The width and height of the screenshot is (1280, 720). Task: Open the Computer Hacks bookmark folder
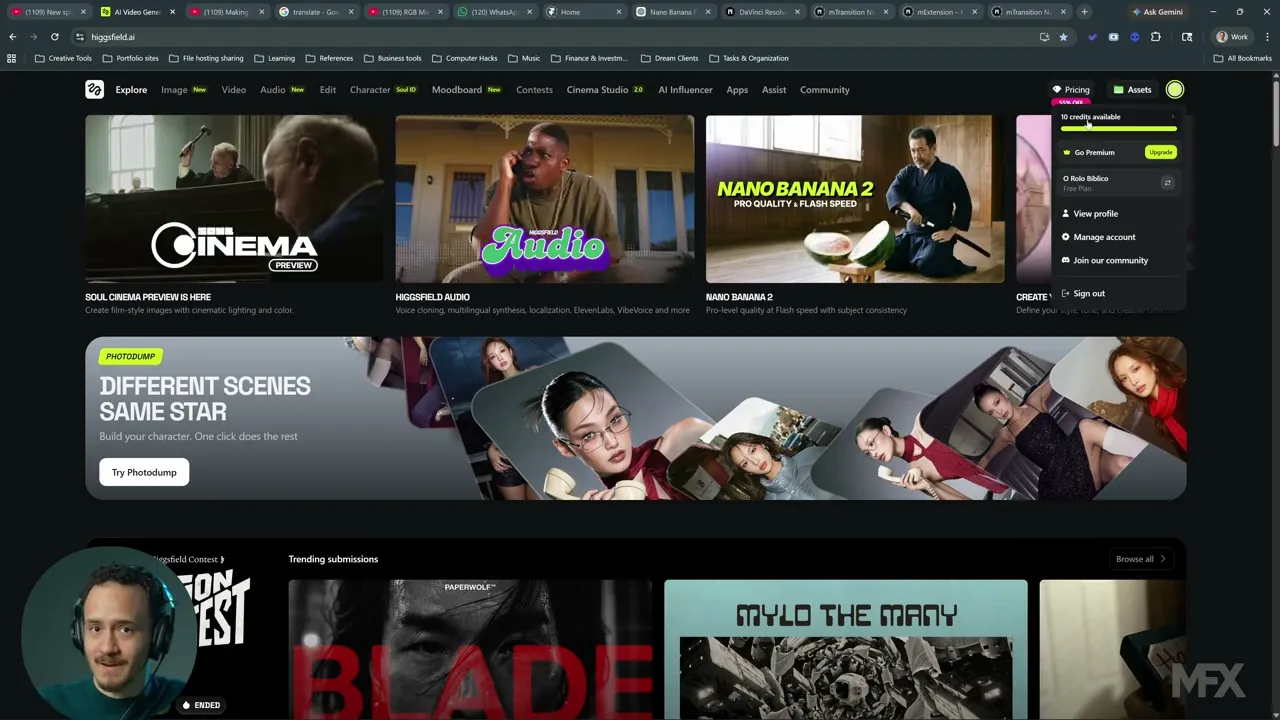[x=464, y=58]
